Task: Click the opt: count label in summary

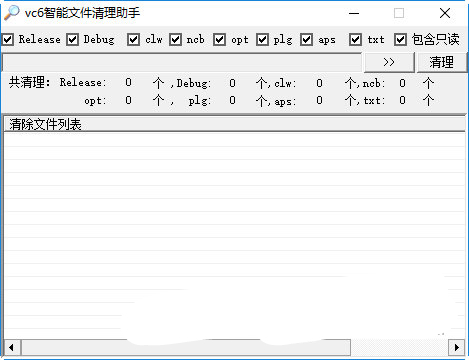Action: point(95,101)
